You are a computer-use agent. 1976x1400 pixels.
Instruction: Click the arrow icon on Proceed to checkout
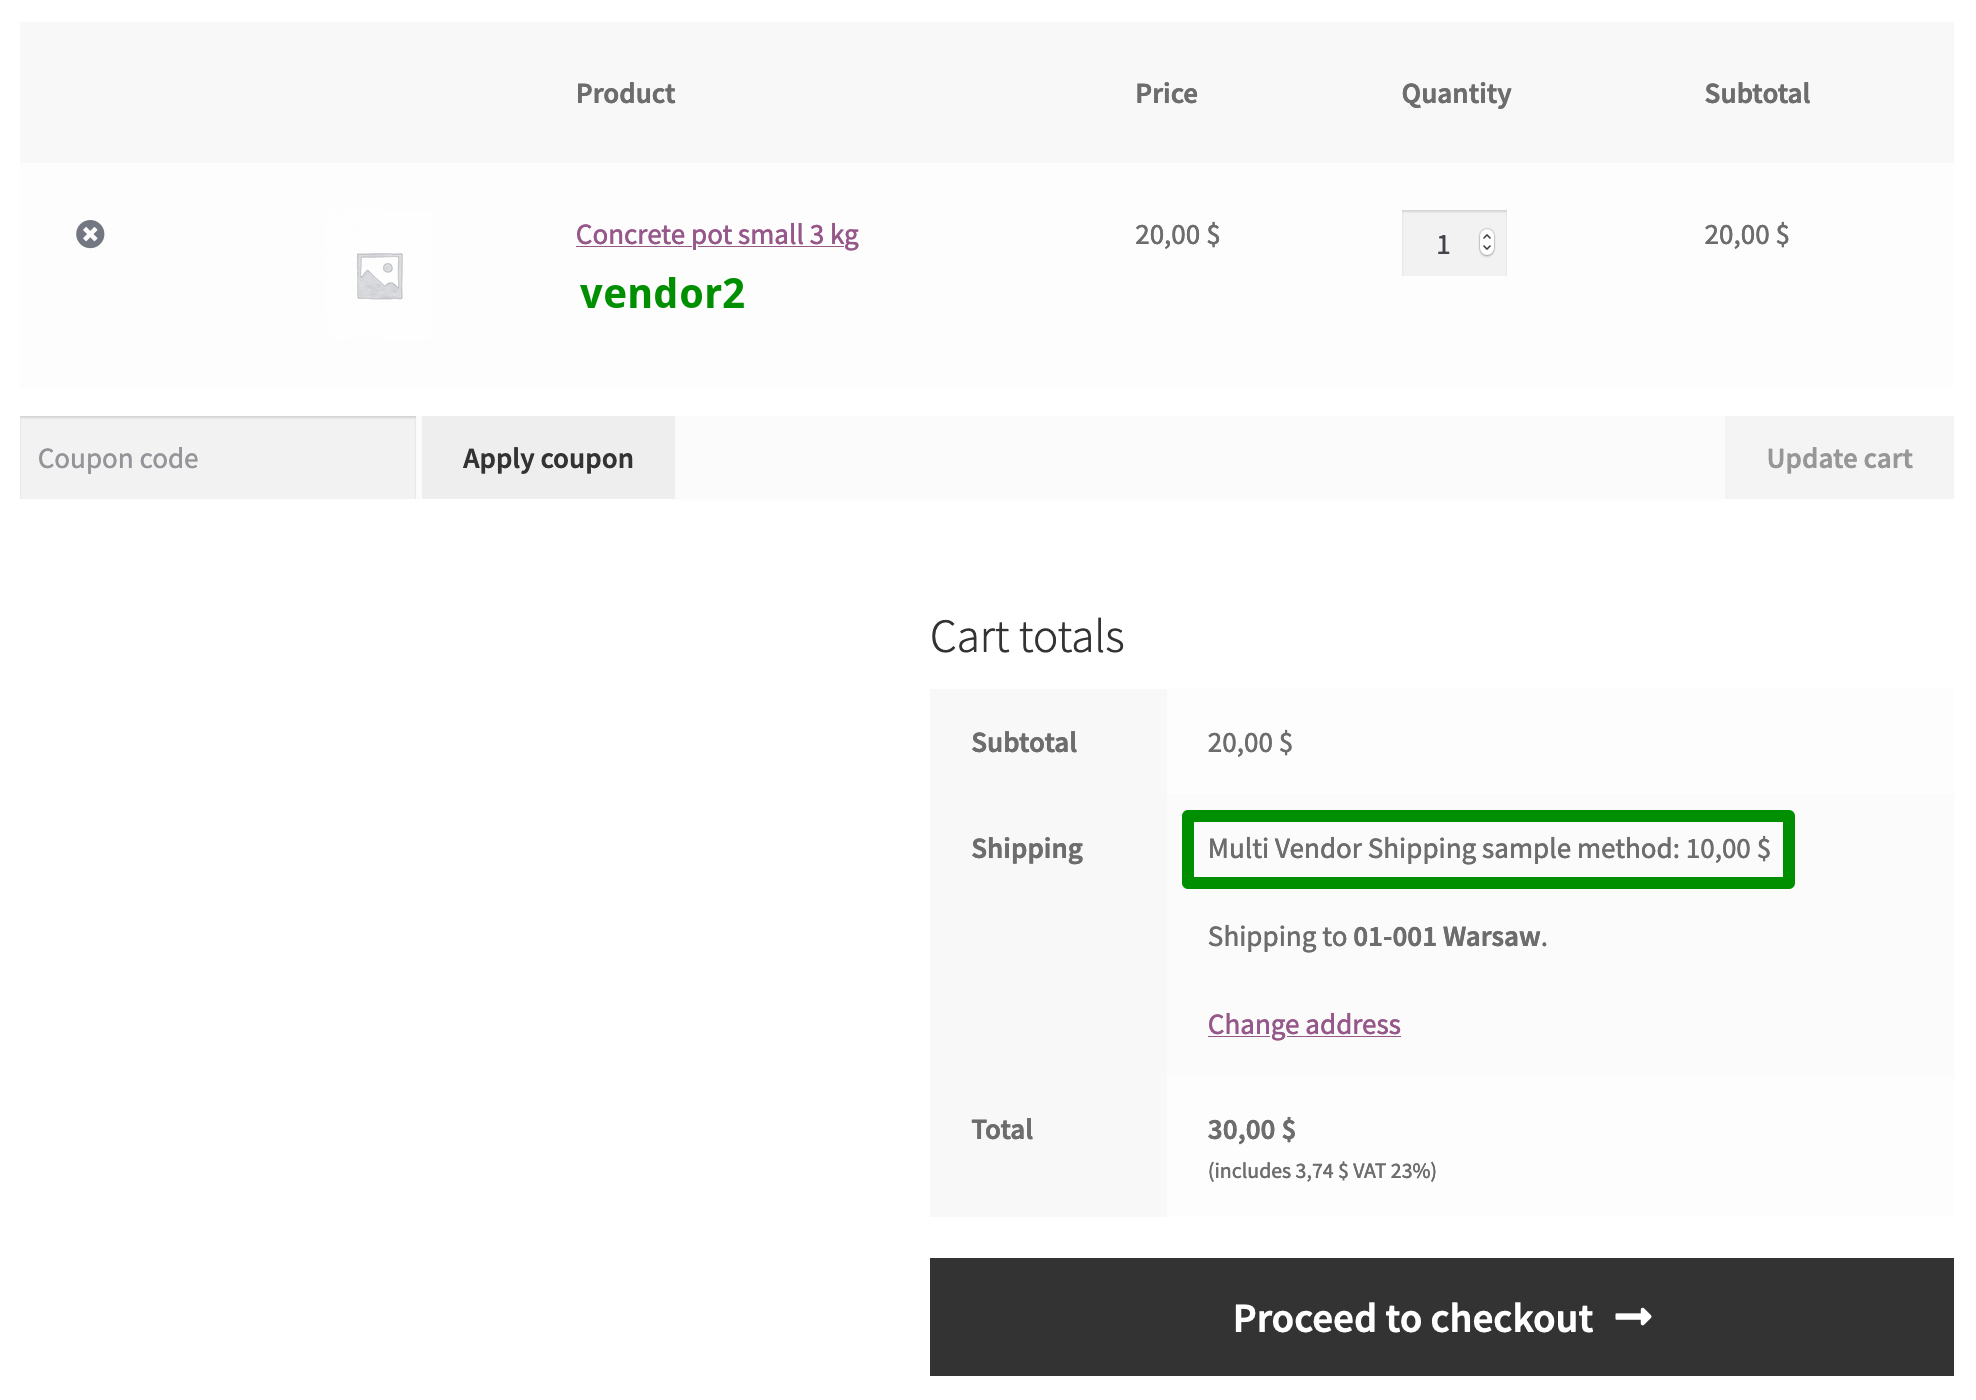click(1635, 1318)
